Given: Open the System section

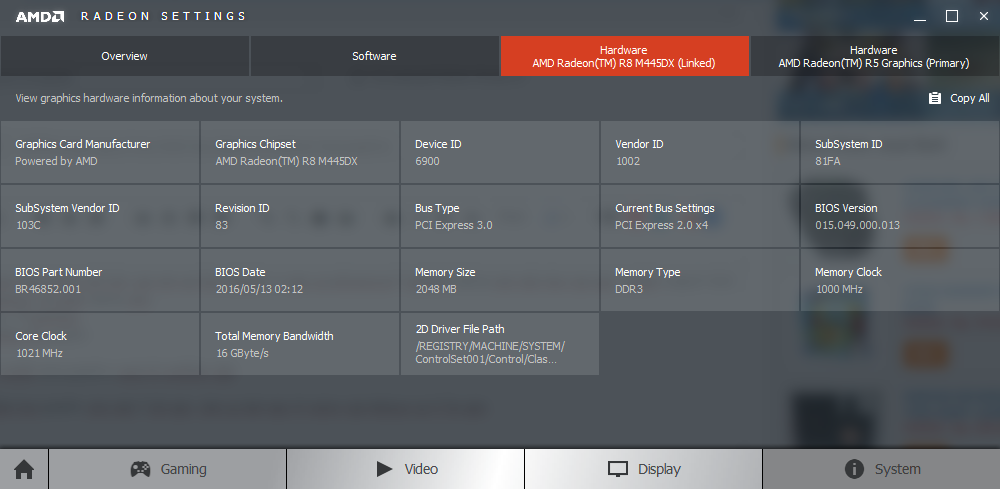Looking at the screenshot, I should [881, 469].
